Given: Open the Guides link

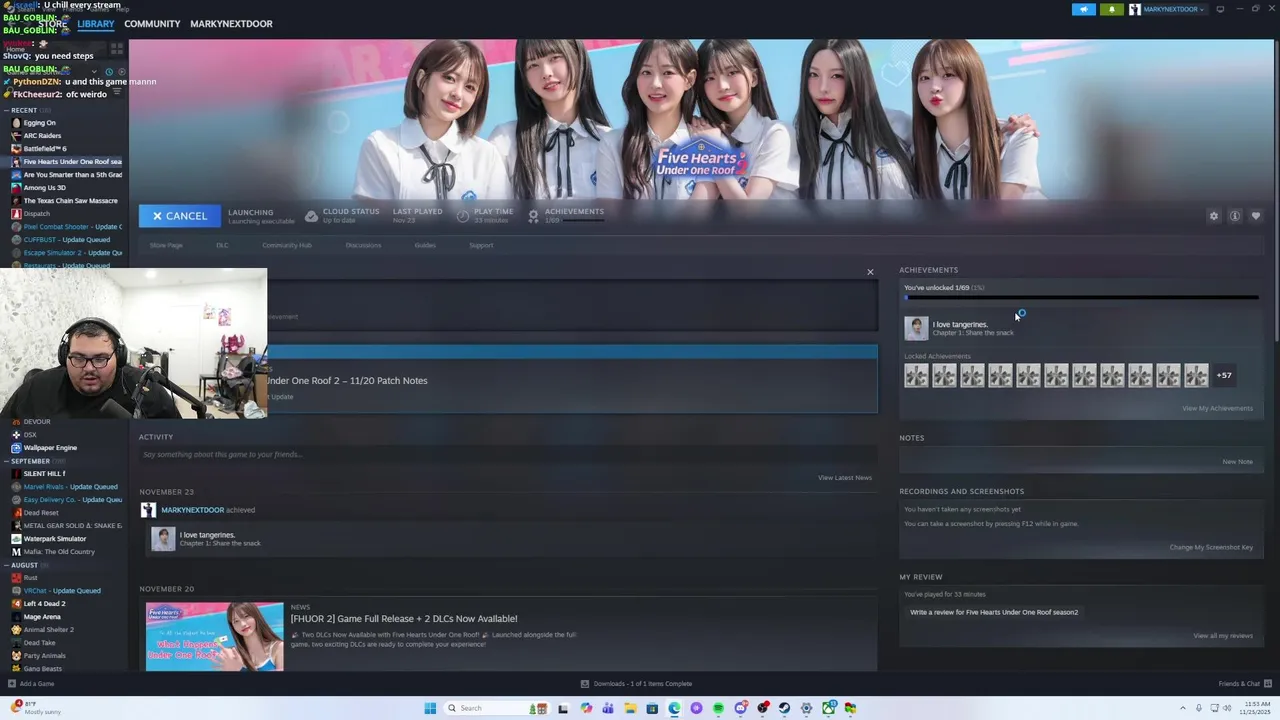Looking at the screenshot, I should pos(425,245).
